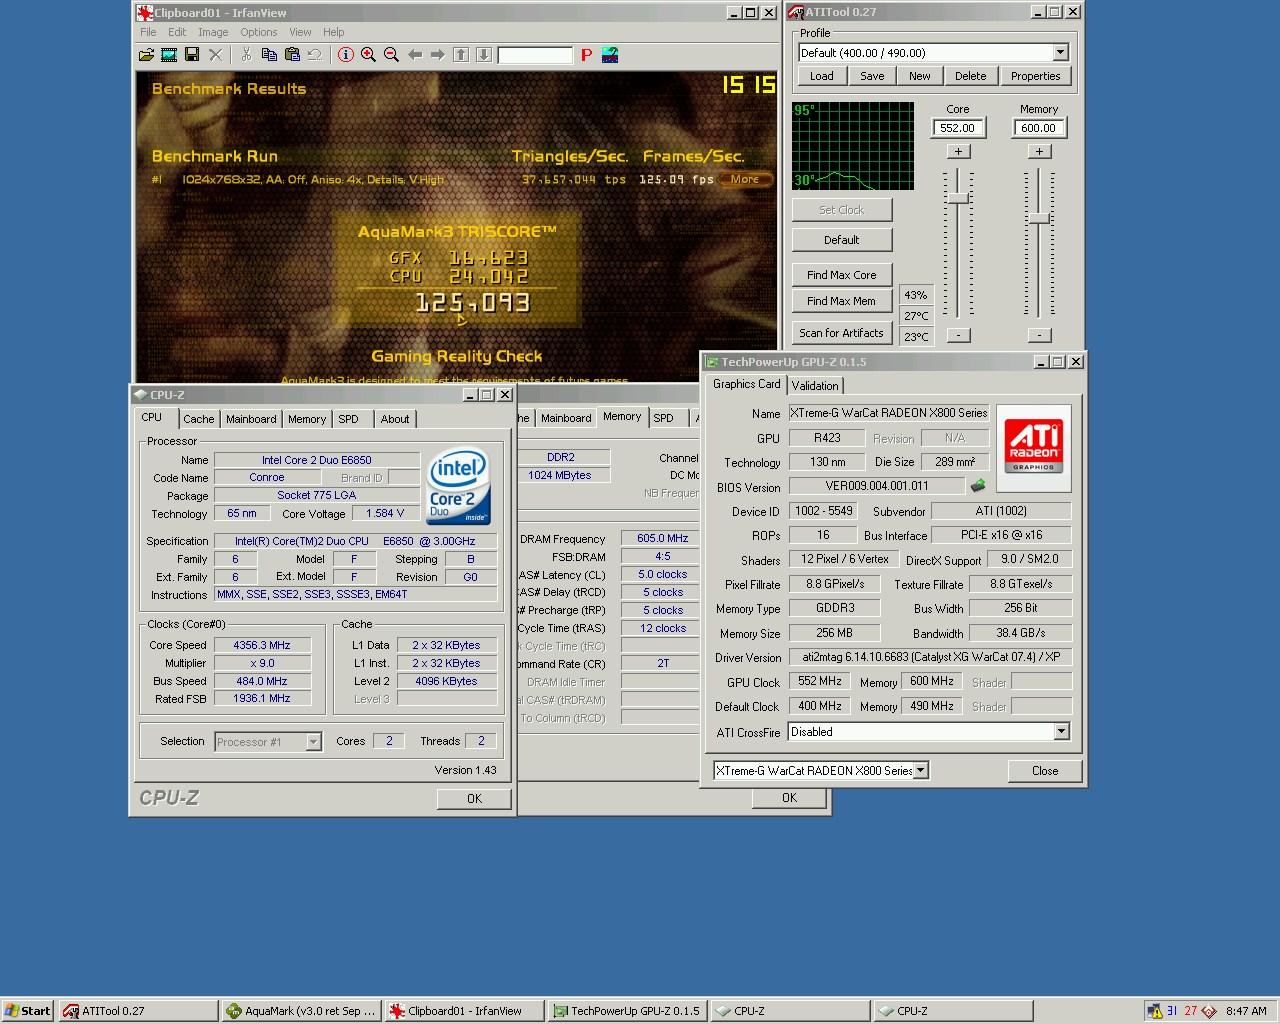The image size is (1280, 1024).
Task: Increase Memory clock with plus button
Action: point(1039,151)
